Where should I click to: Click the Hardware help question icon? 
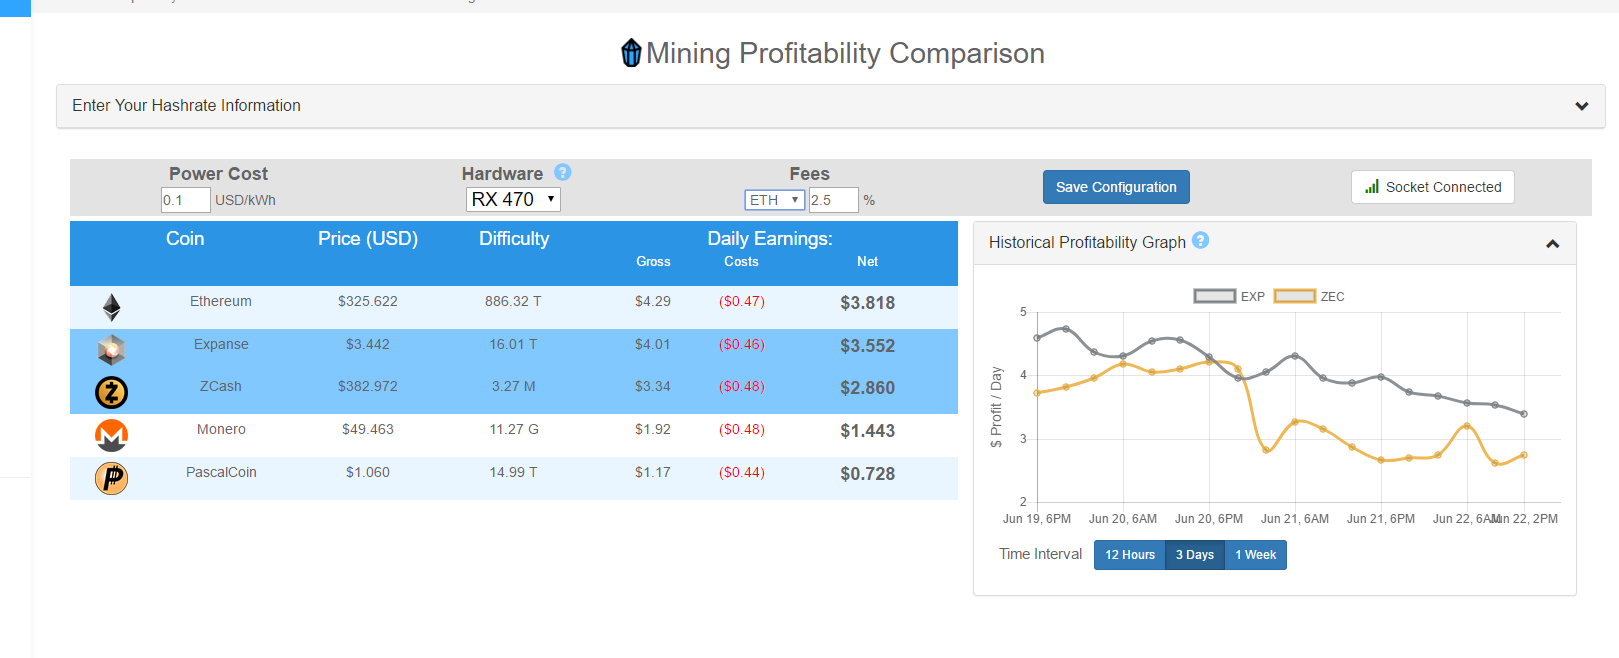click(x=563, y=172)
